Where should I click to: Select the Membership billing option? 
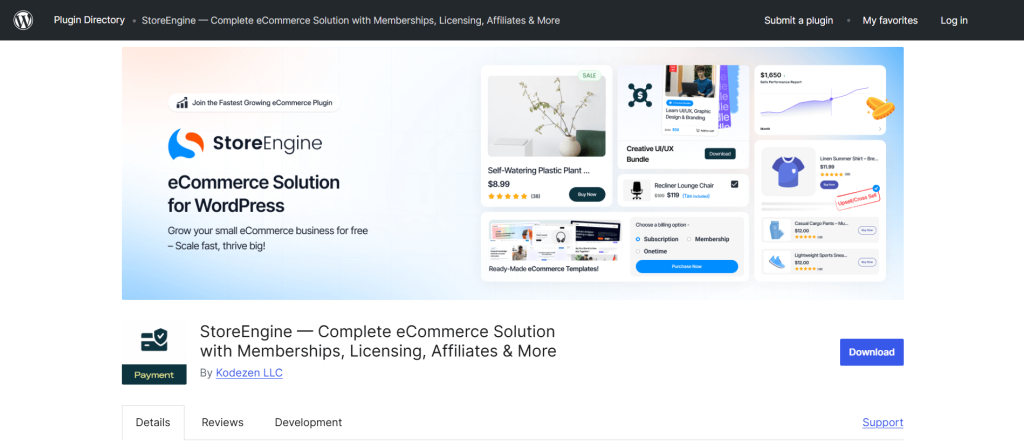[x=708, y=239]
